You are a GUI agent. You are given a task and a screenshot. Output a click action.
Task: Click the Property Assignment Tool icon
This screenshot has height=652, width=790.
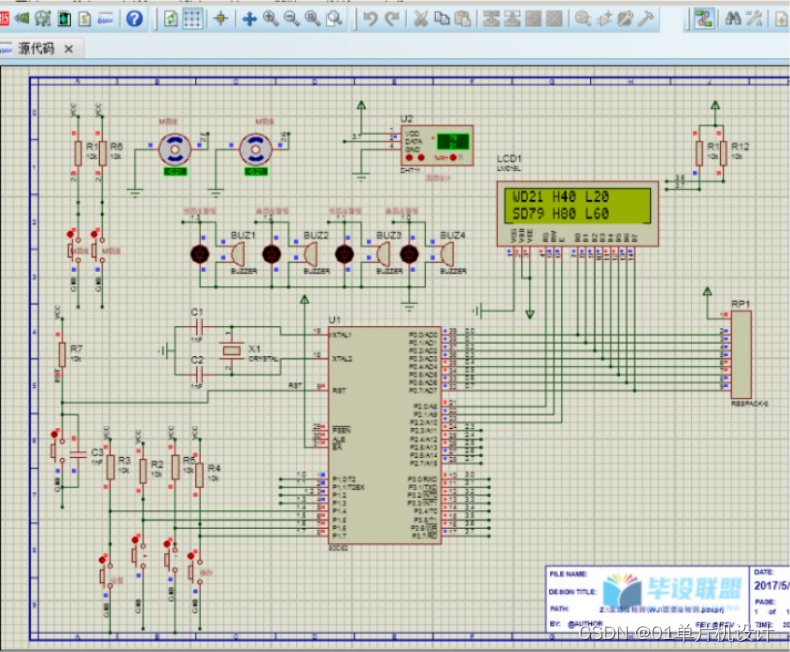coord(754,19)
